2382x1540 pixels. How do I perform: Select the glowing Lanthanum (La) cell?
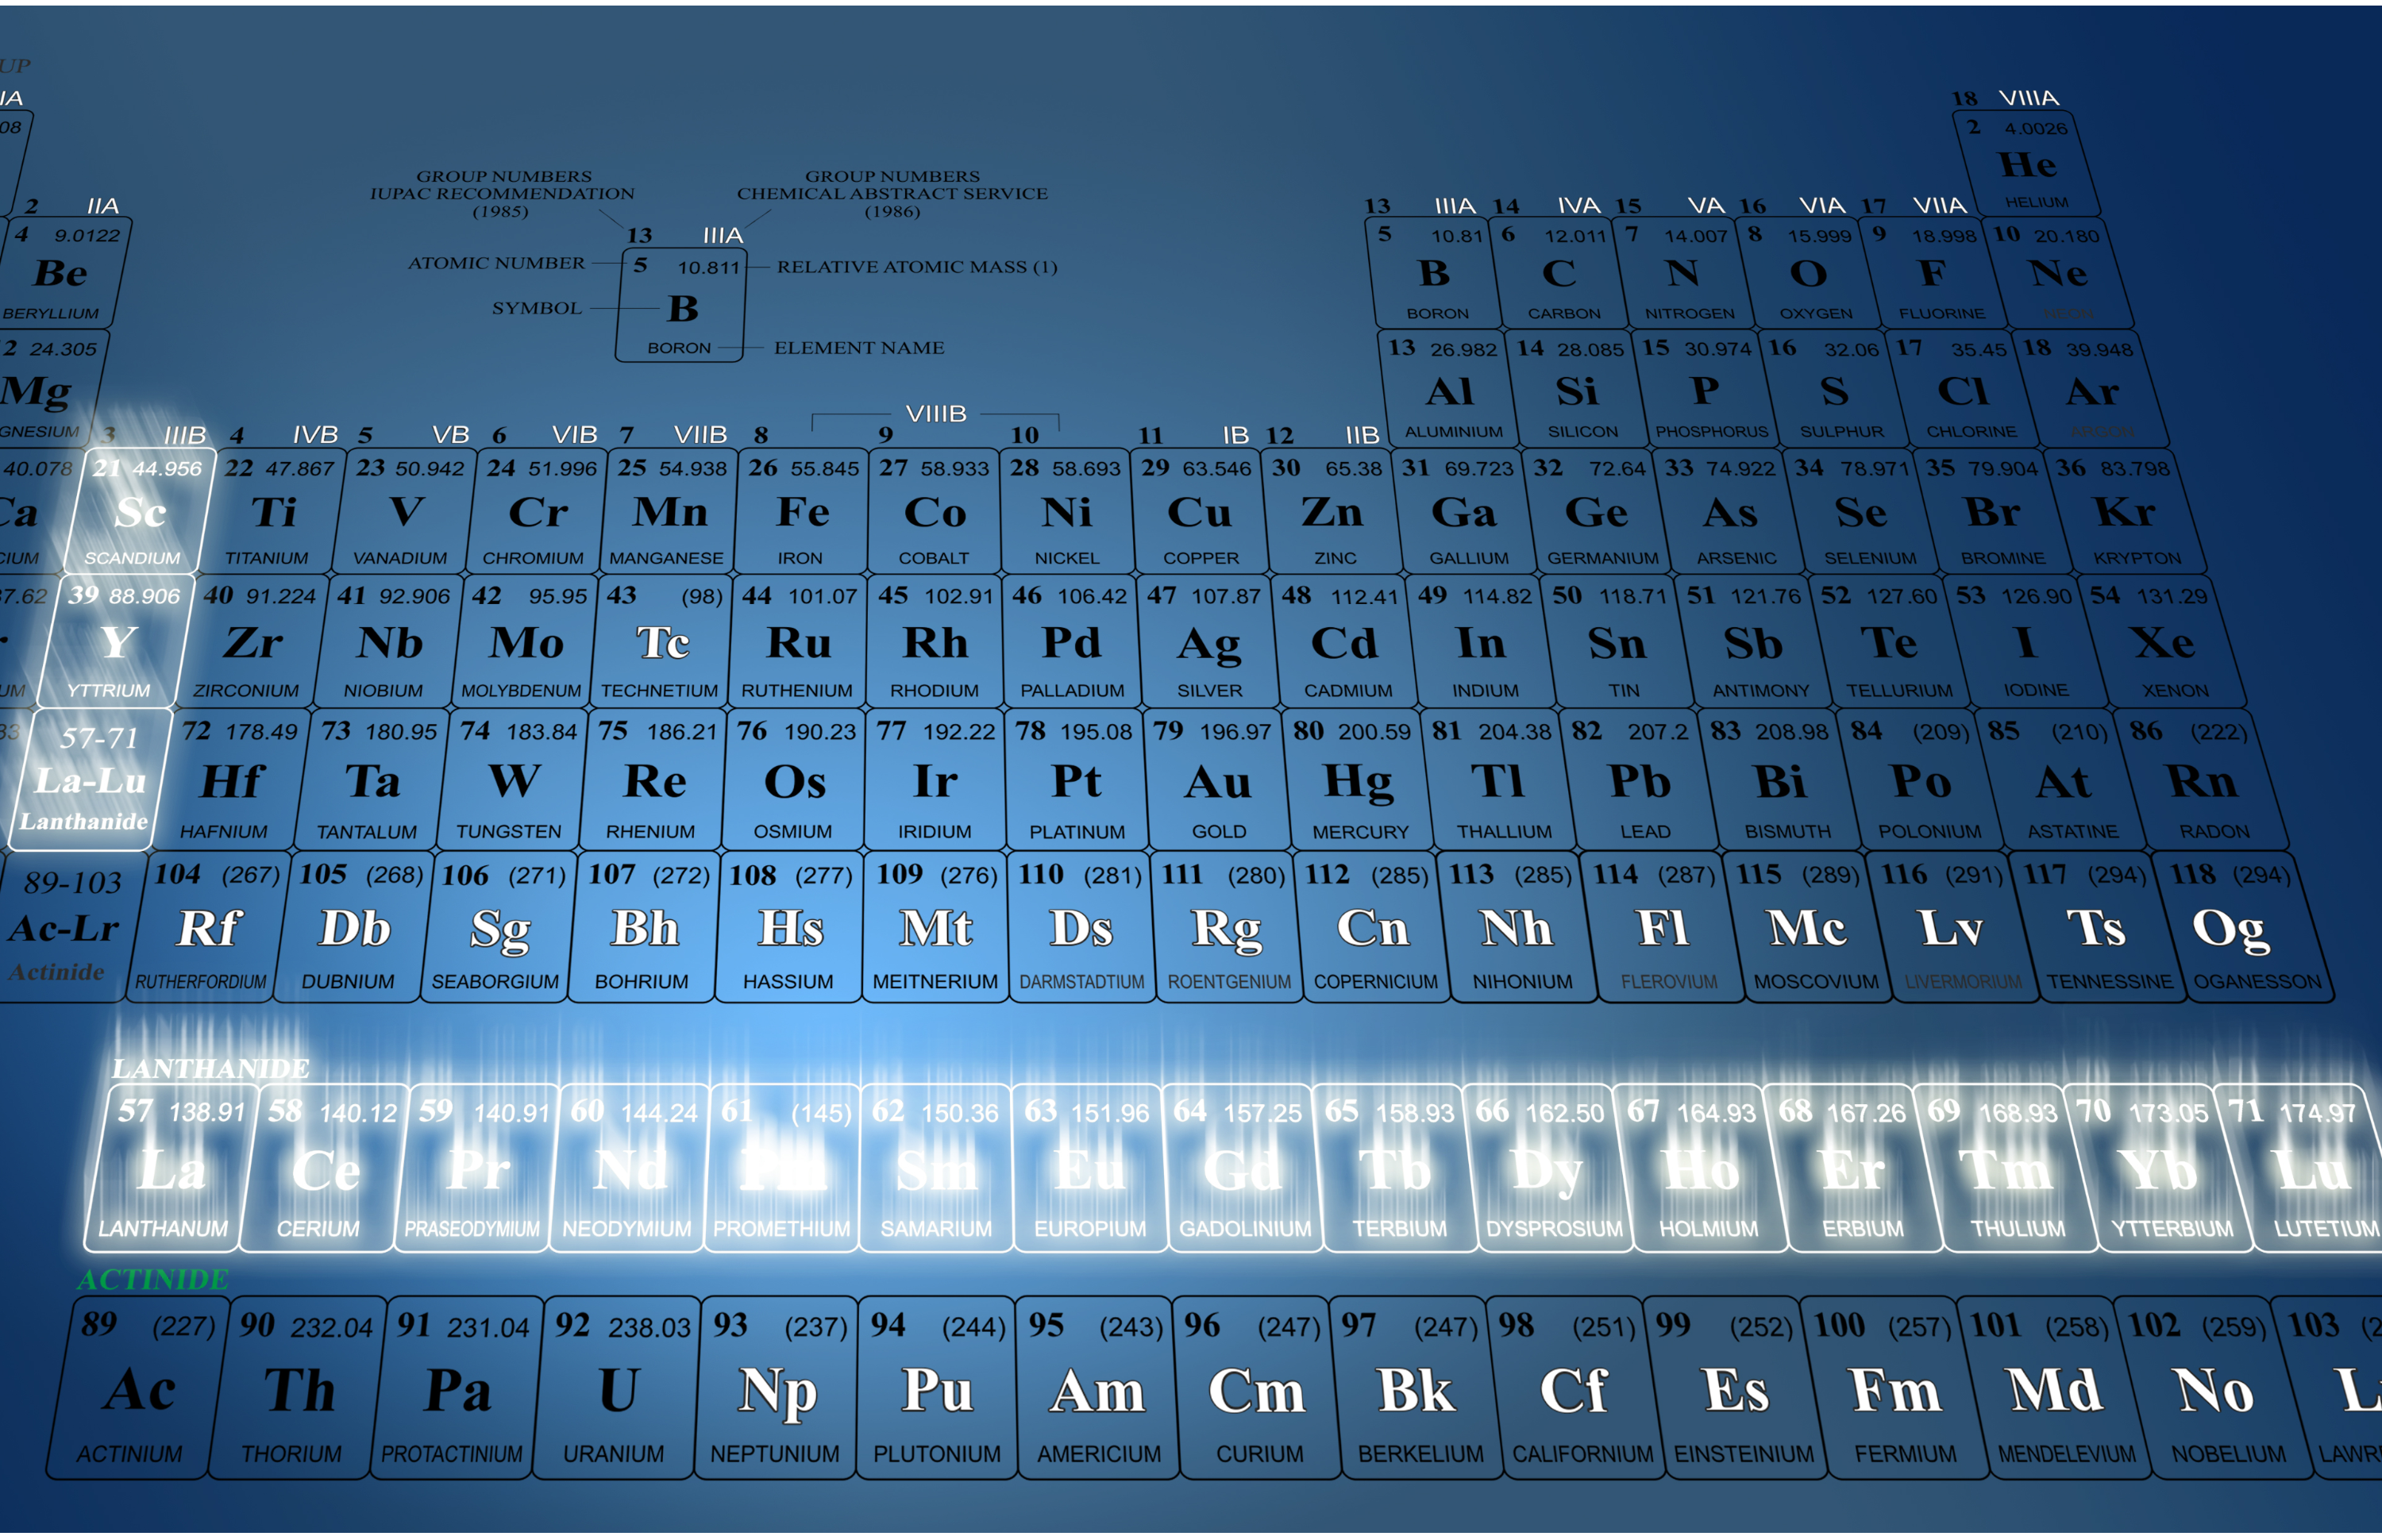pos(172,1168)
